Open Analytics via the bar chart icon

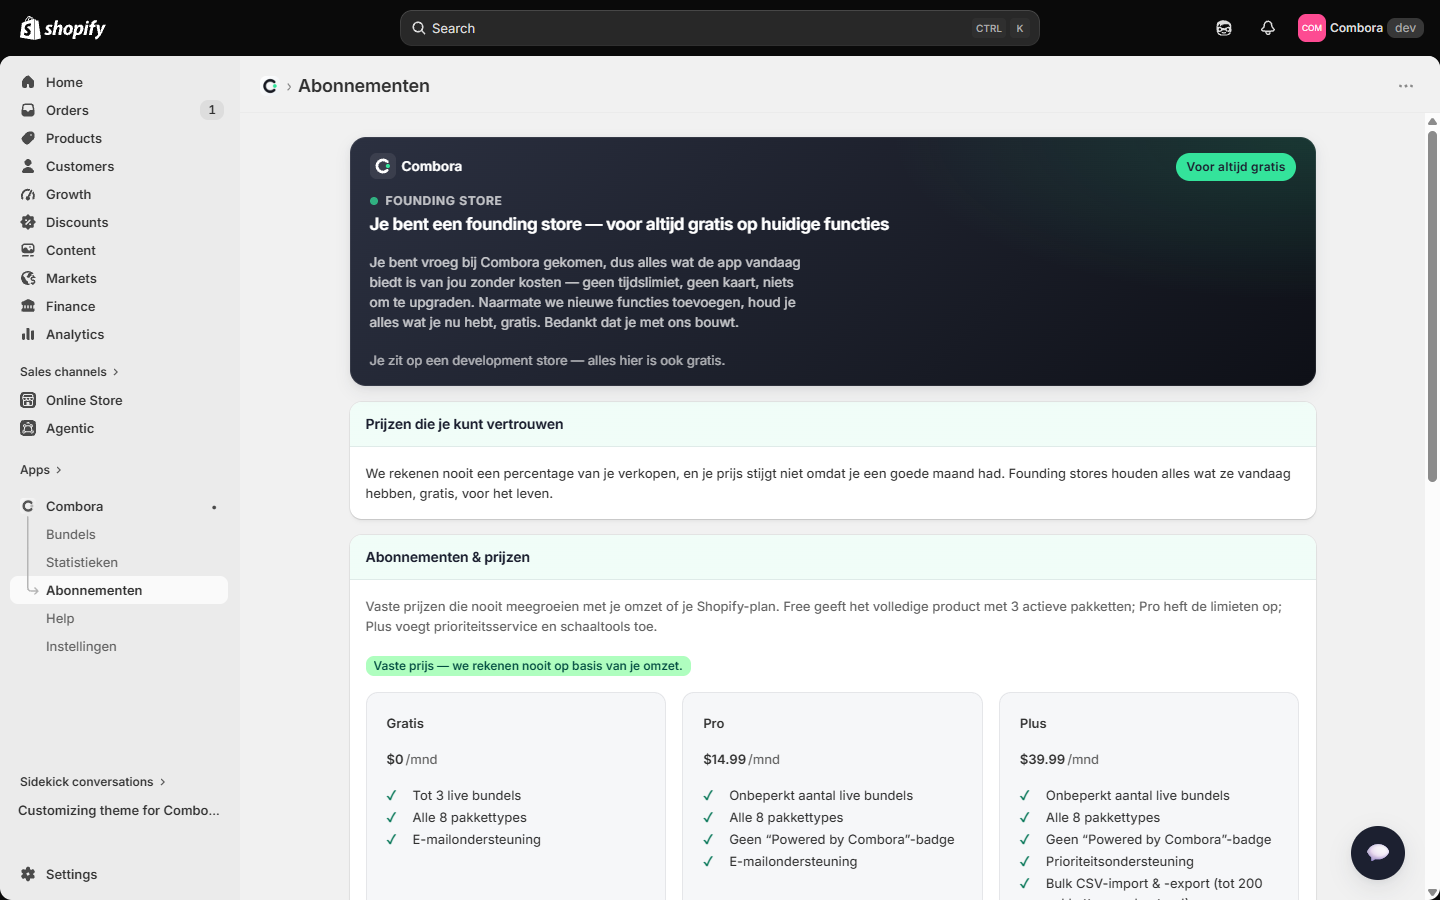coord(28,334)
